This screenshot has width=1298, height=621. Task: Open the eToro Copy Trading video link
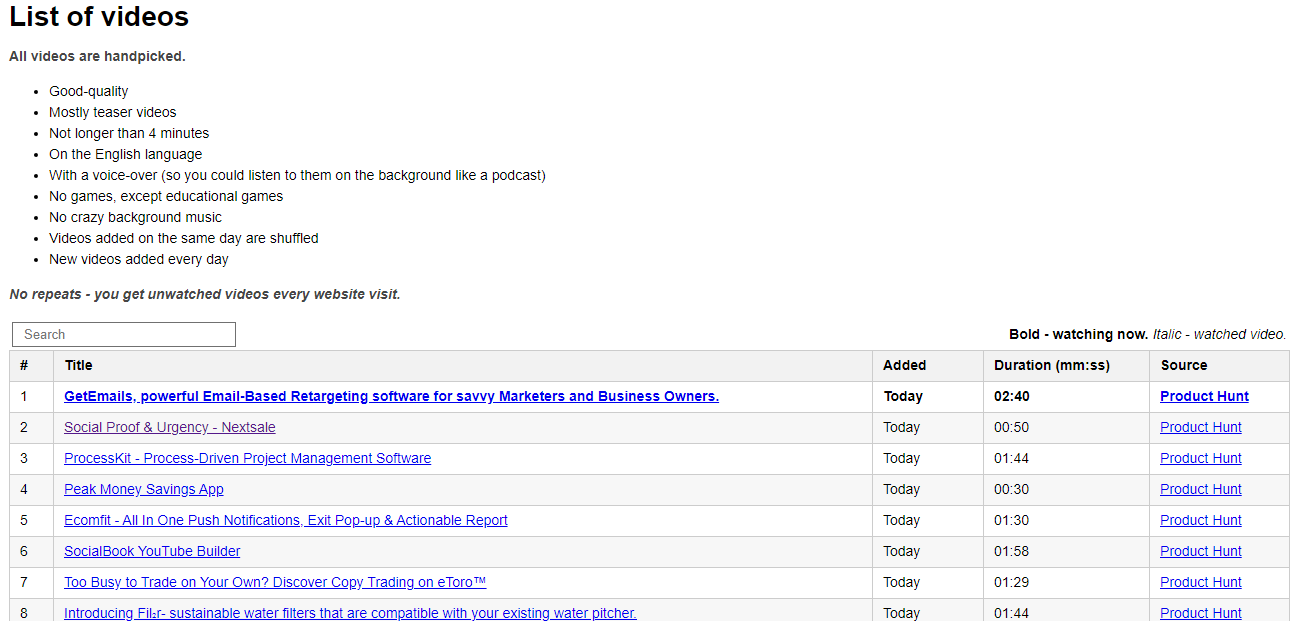pos(275,582)
